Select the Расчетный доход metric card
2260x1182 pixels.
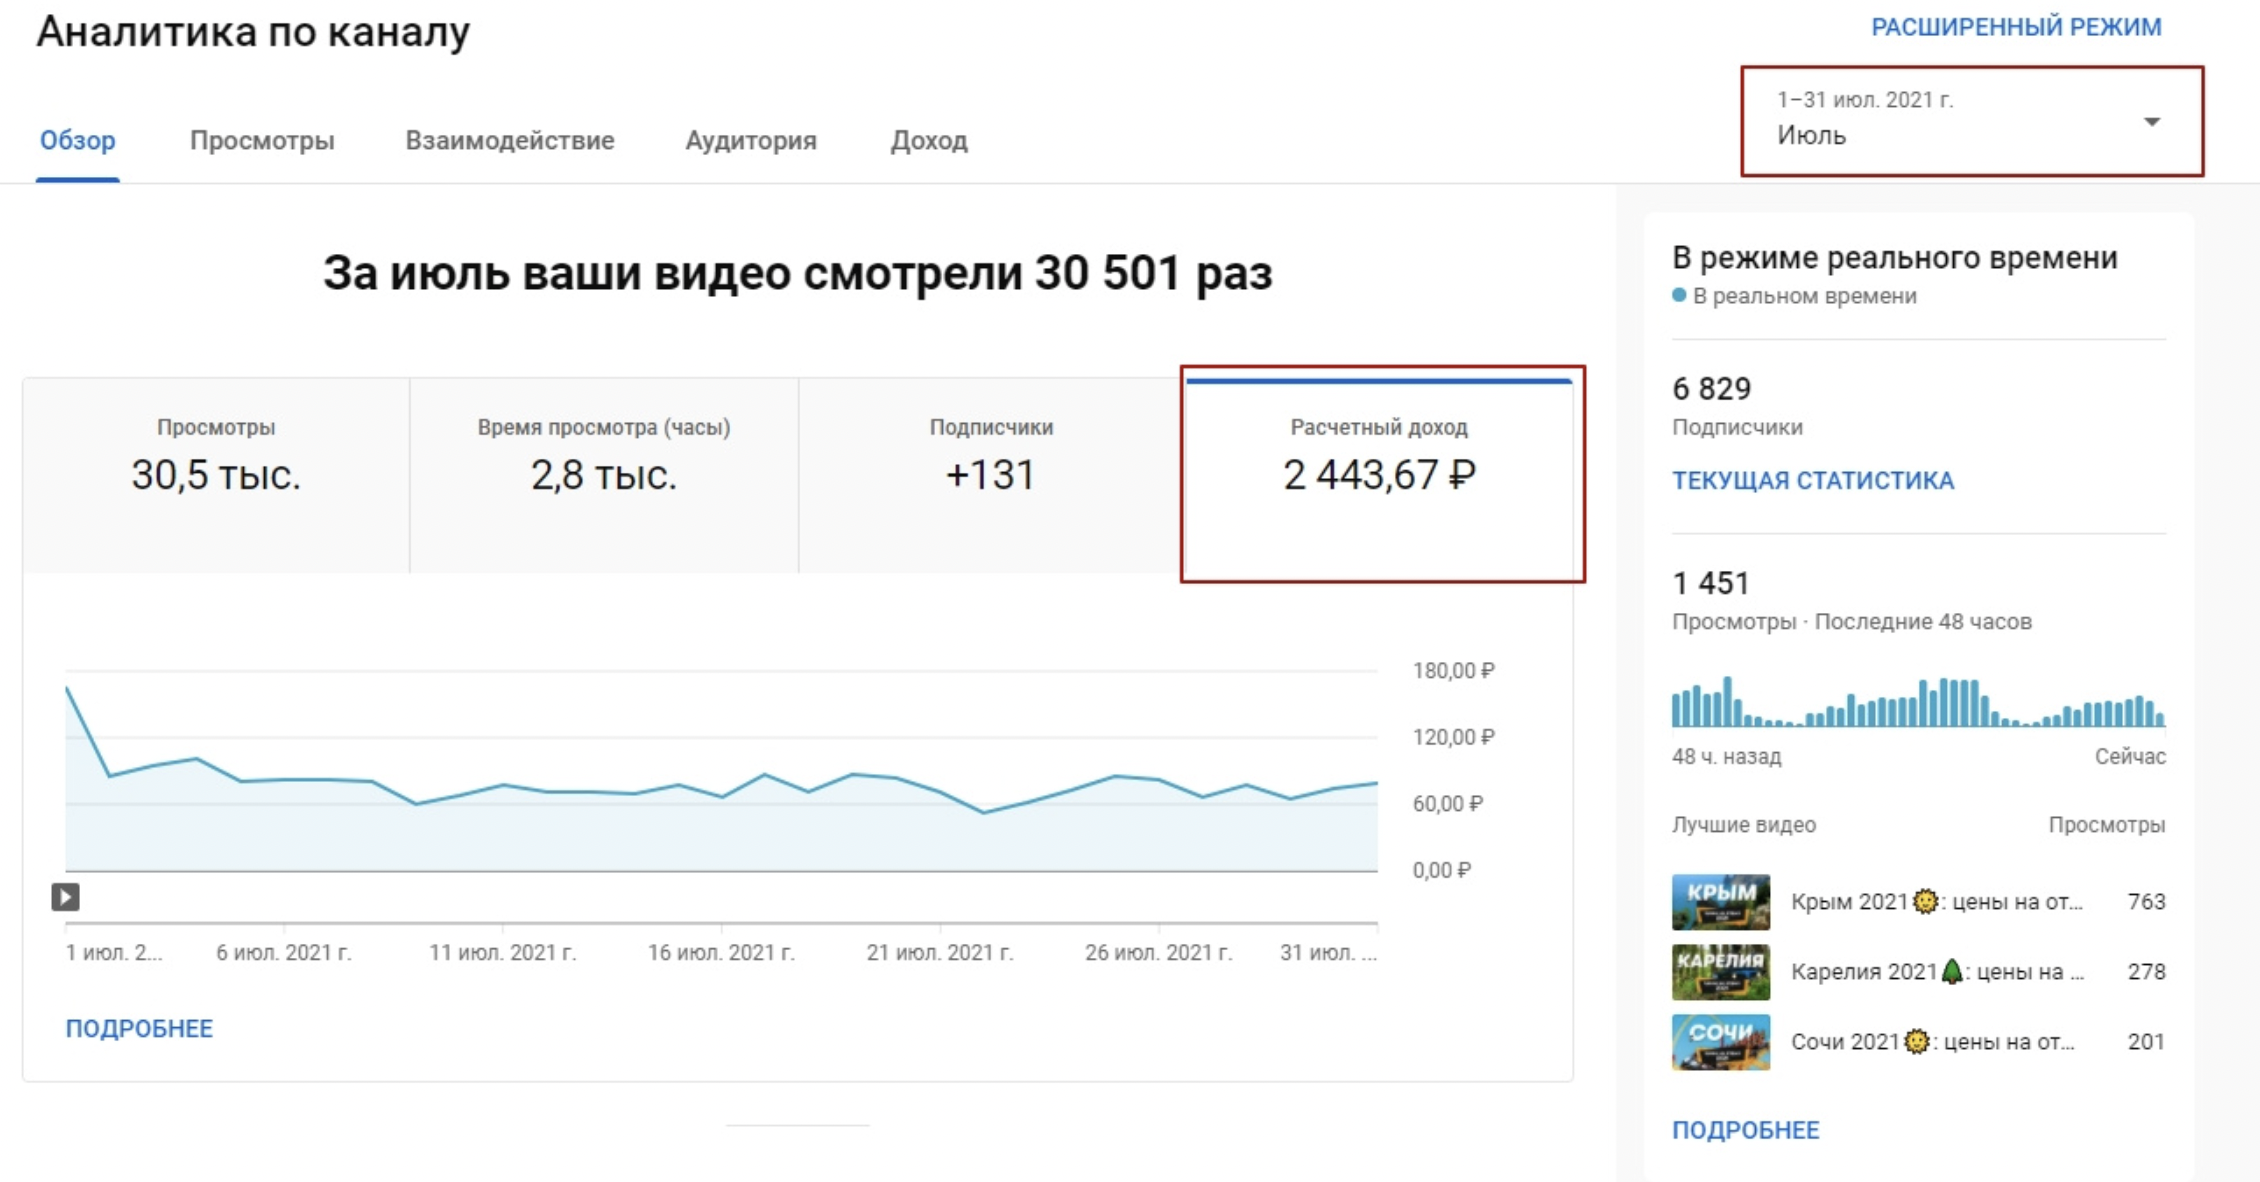(x=1380, y=474)
